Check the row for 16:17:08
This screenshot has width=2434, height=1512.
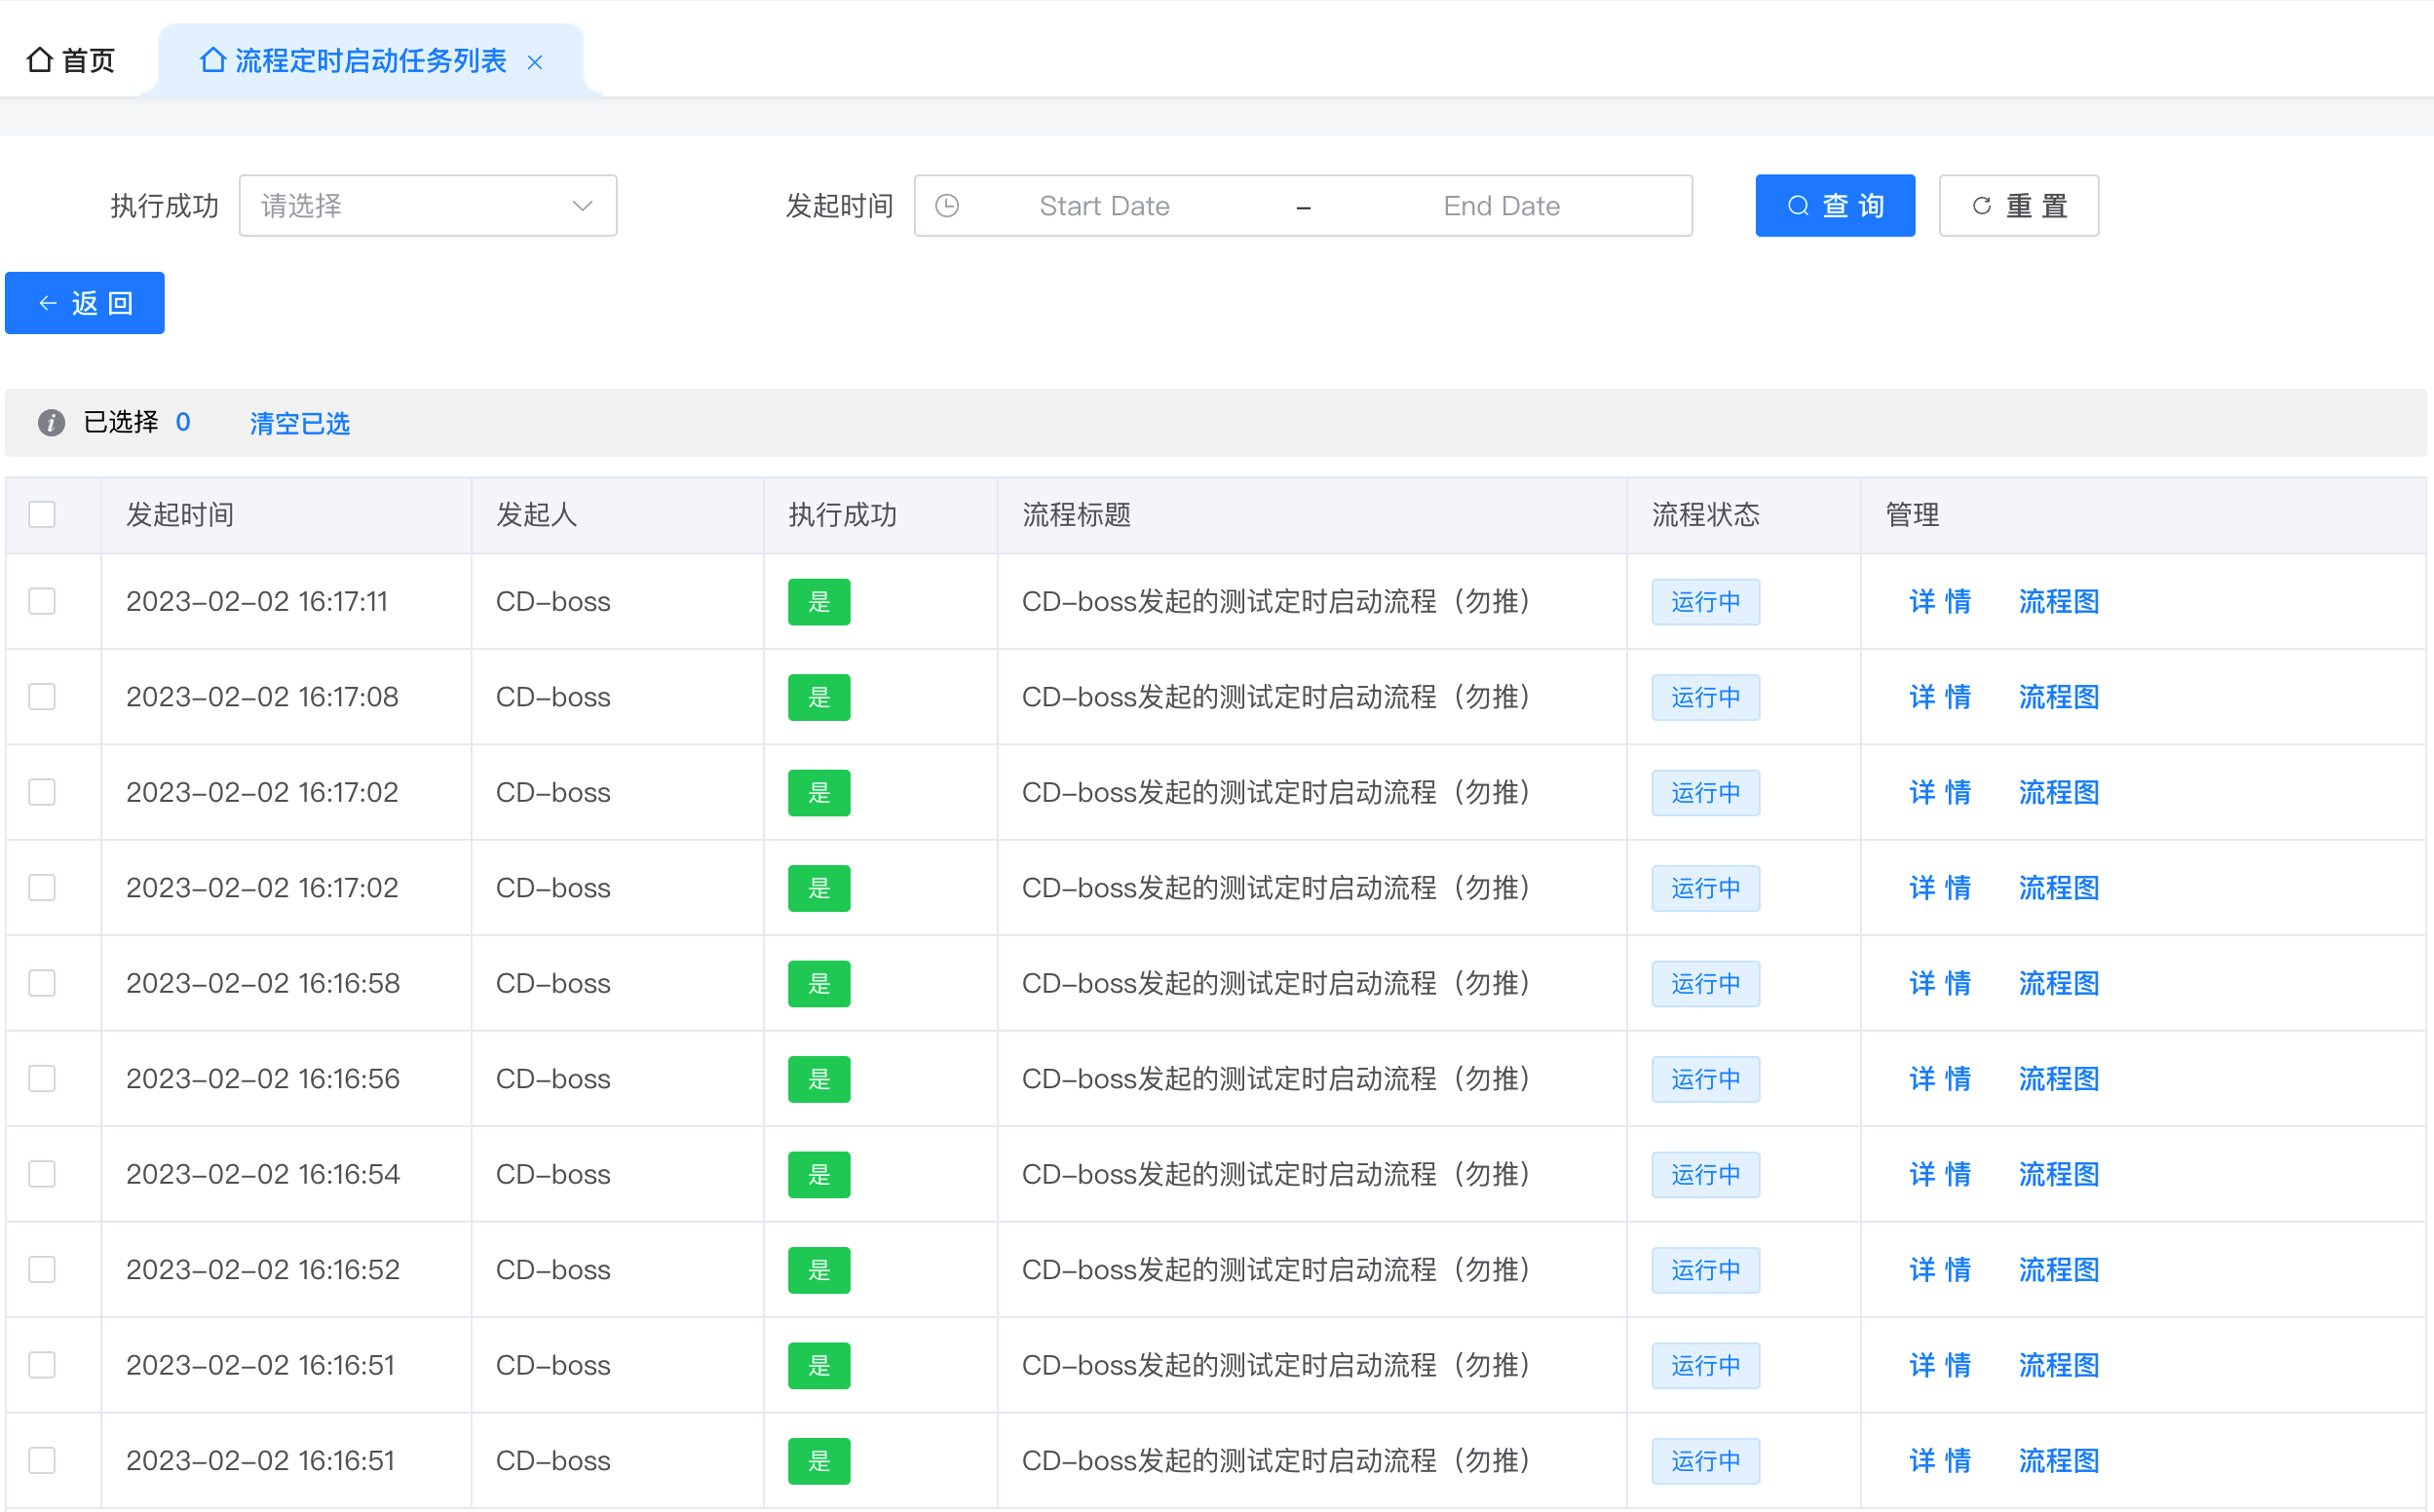tap(42, 696)
